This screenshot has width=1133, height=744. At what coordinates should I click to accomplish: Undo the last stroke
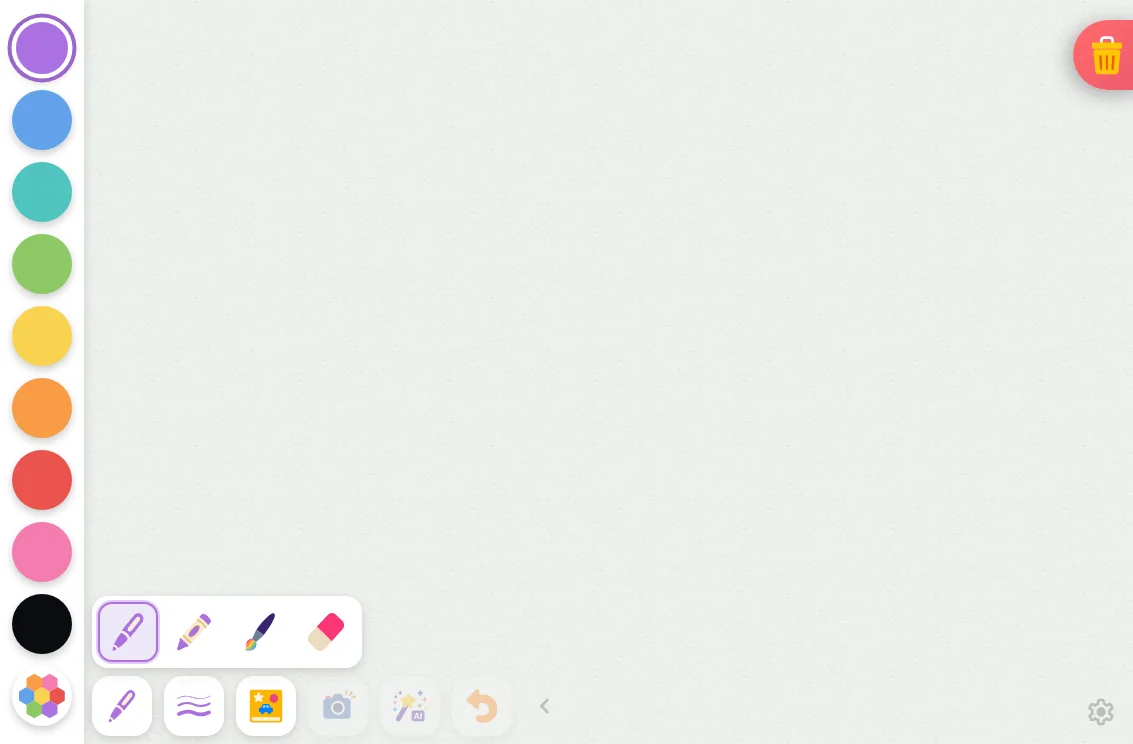click(x=482, y=706)
